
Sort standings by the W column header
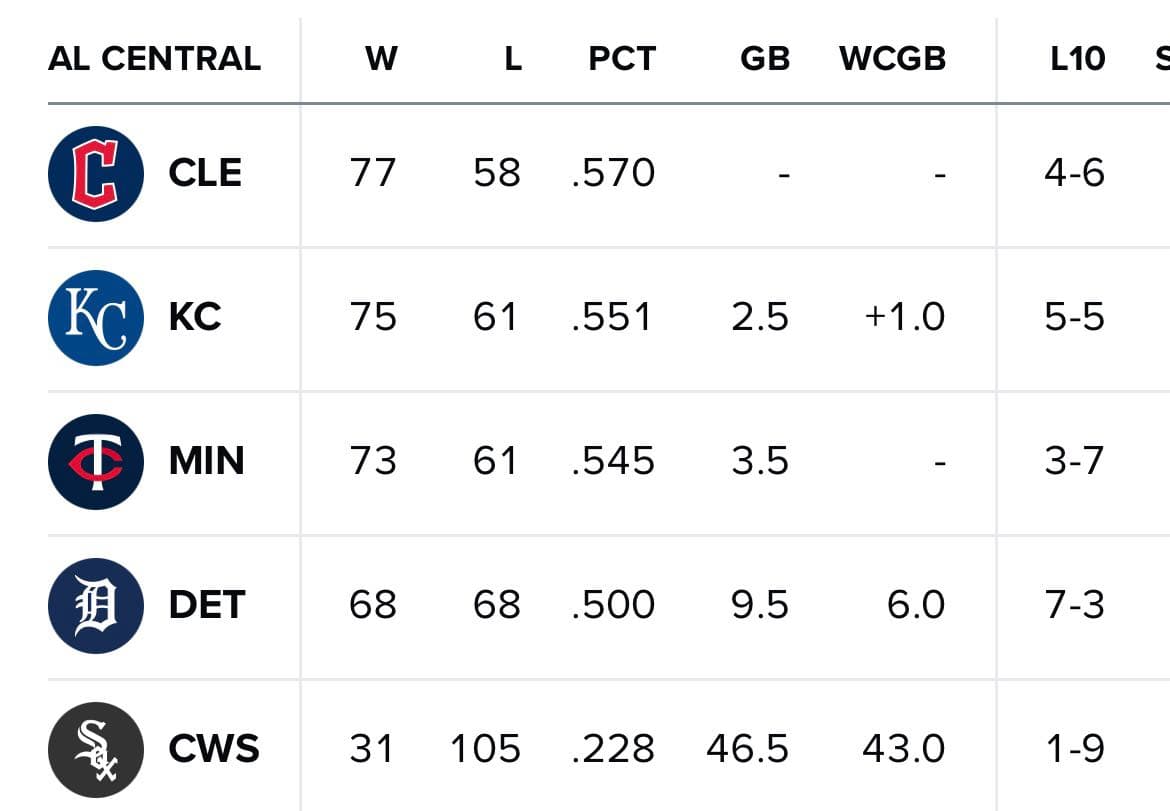click(381, 59)
